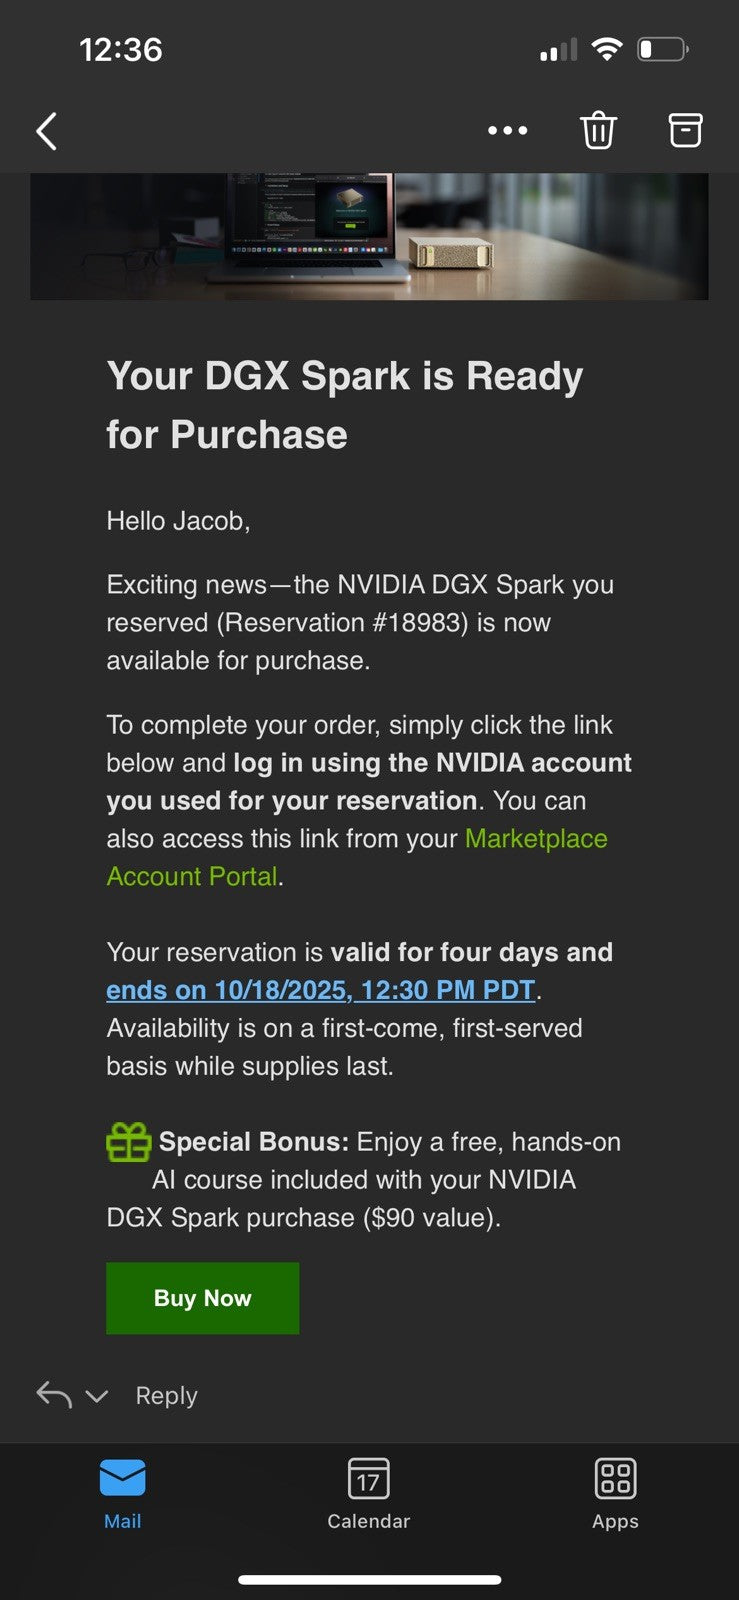Viewport: 739px width, 1600px height.
Task: Reply using the reply arrow icon
Action: [51, 1394]
